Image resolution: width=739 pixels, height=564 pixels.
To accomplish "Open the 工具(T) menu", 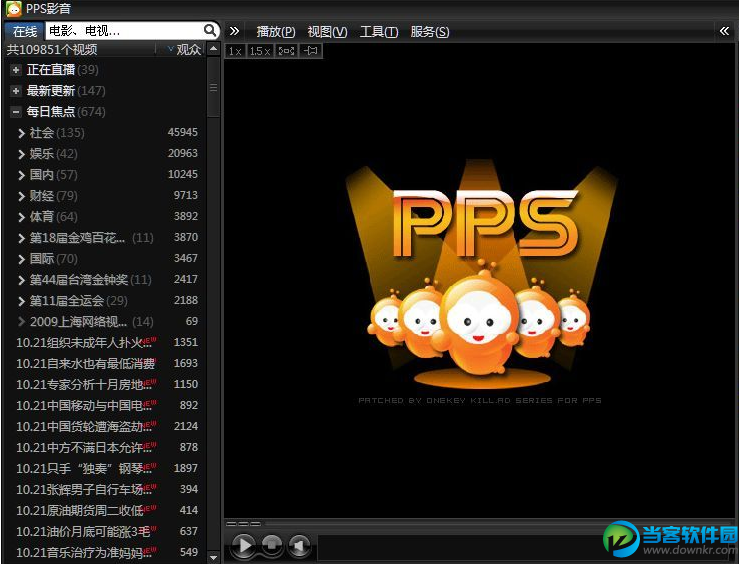I will coord(378,32).
